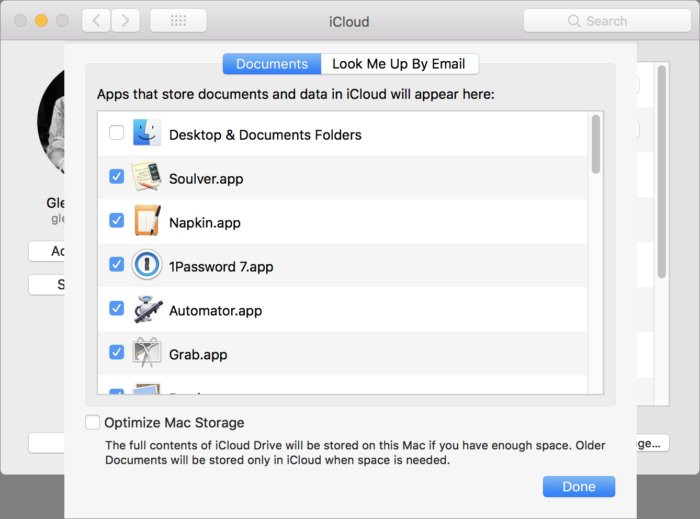Switch to the Documents tab
This screenshot has height=519, width=700.
272,64
